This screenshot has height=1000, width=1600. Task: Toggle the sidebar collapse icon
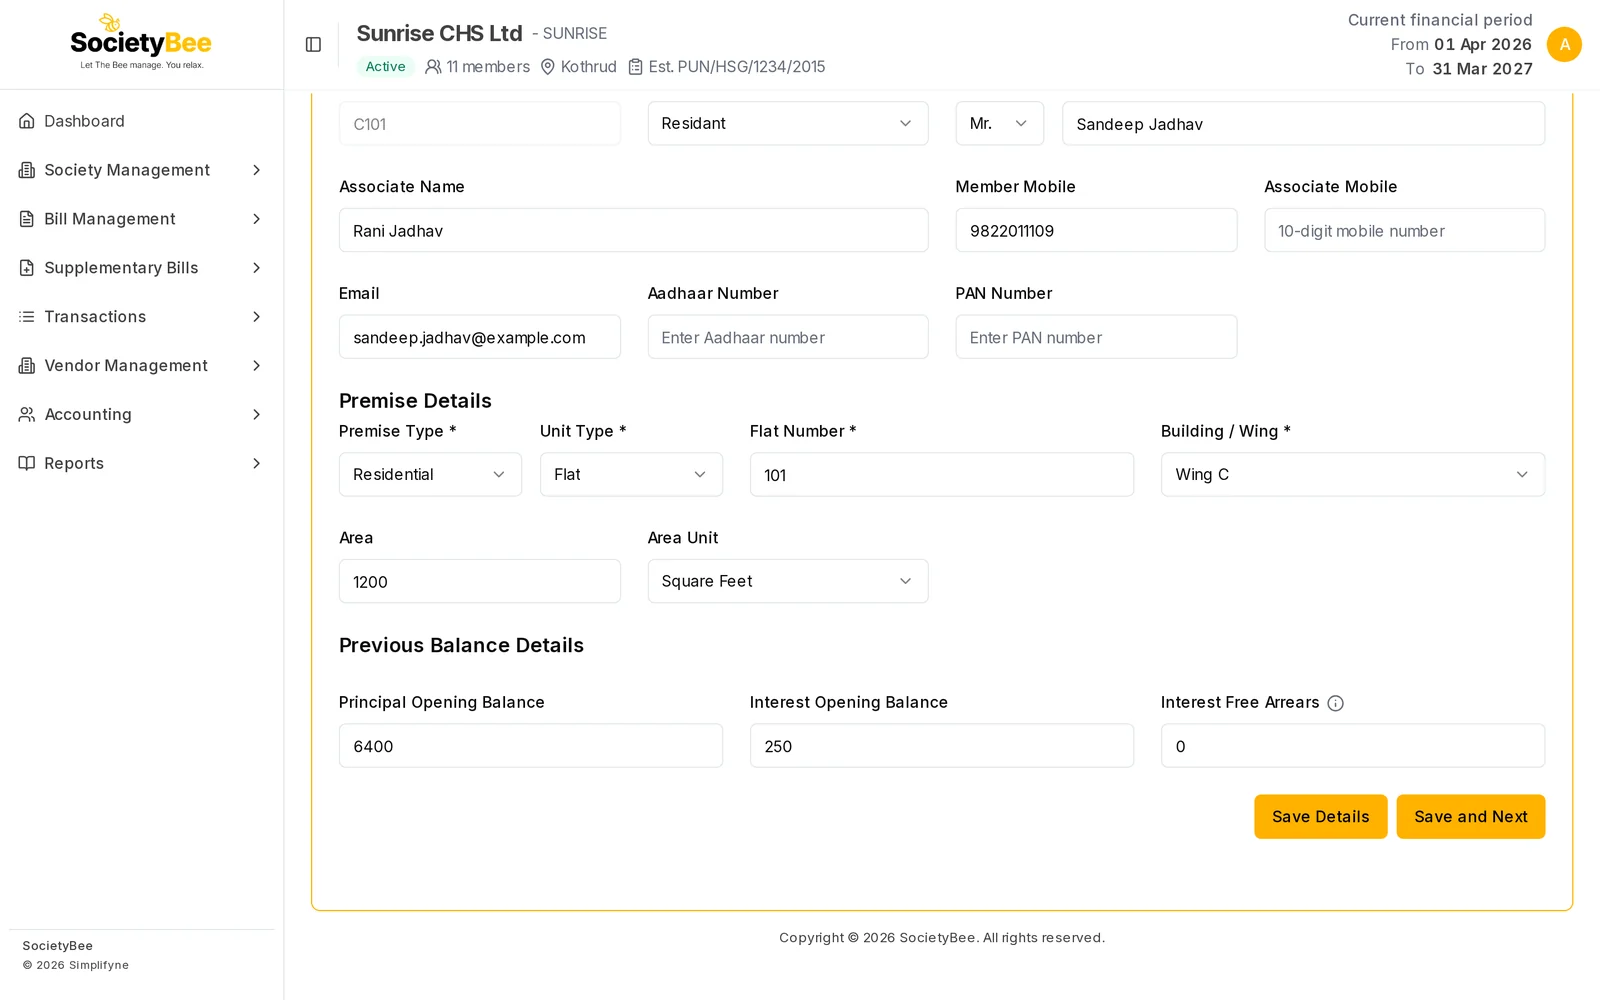tap(313, 44)
